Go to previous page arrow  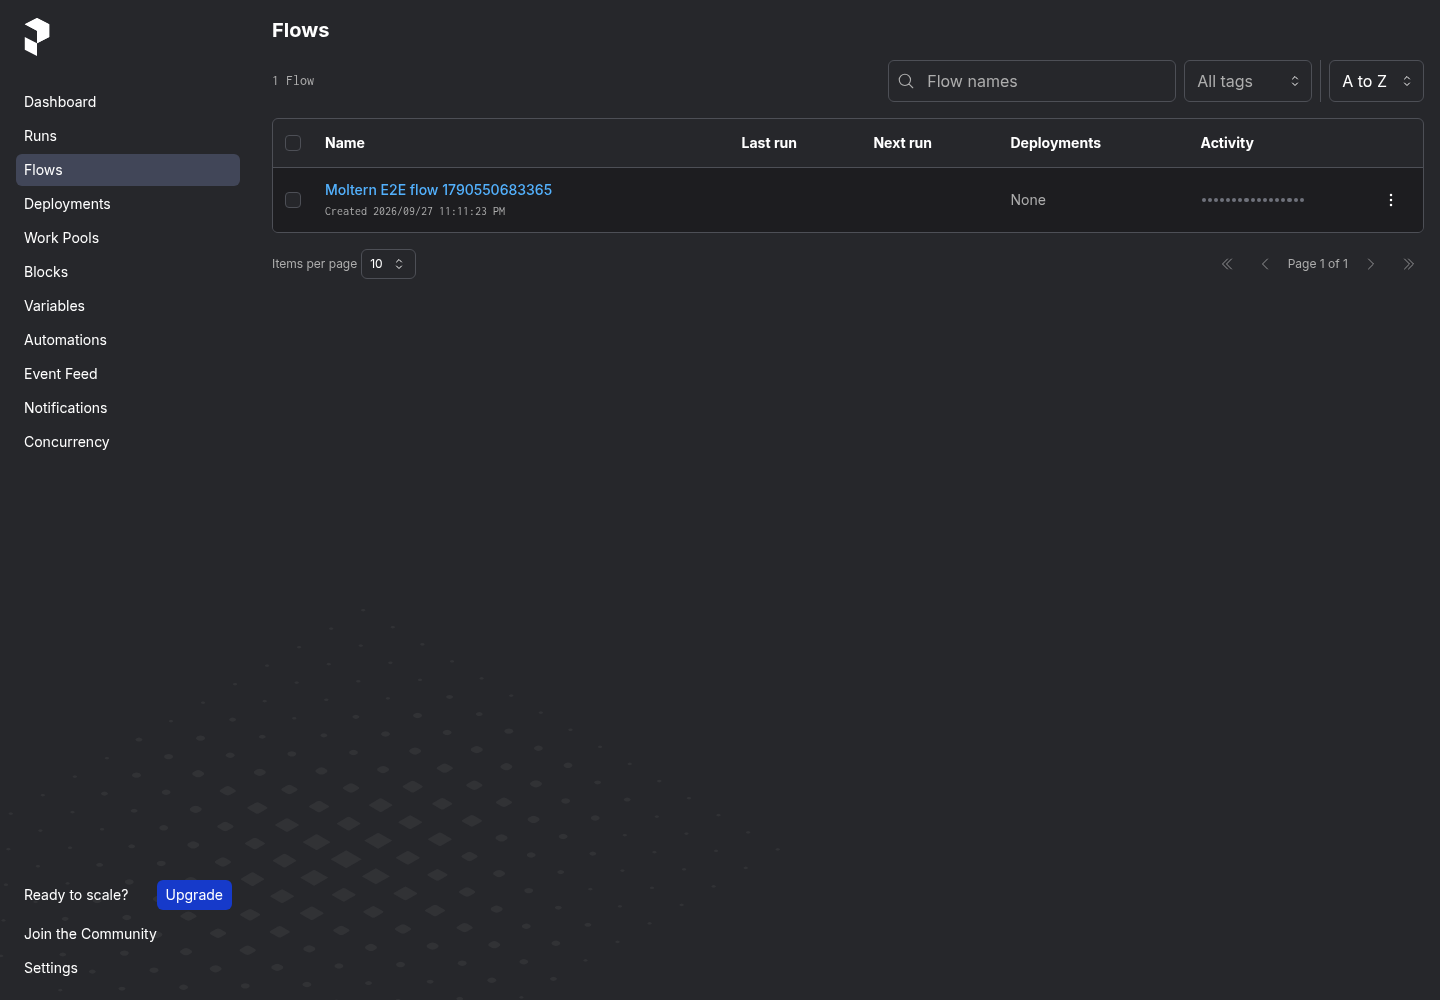(x=1265, y=264)
